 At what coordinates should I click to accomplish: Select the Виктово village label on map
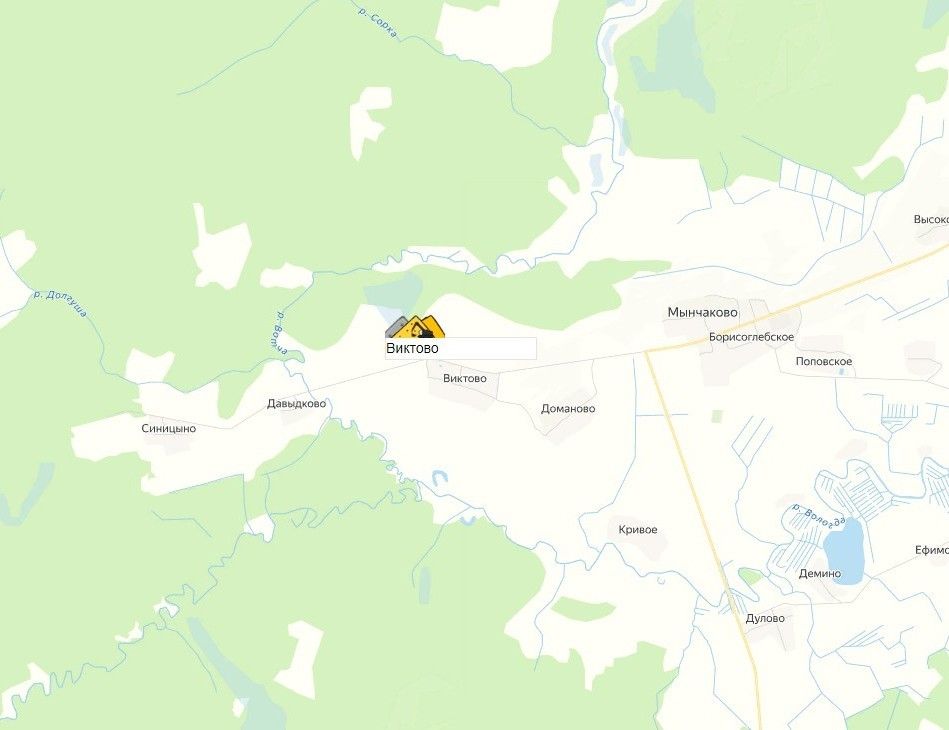[x=464, y=378]
